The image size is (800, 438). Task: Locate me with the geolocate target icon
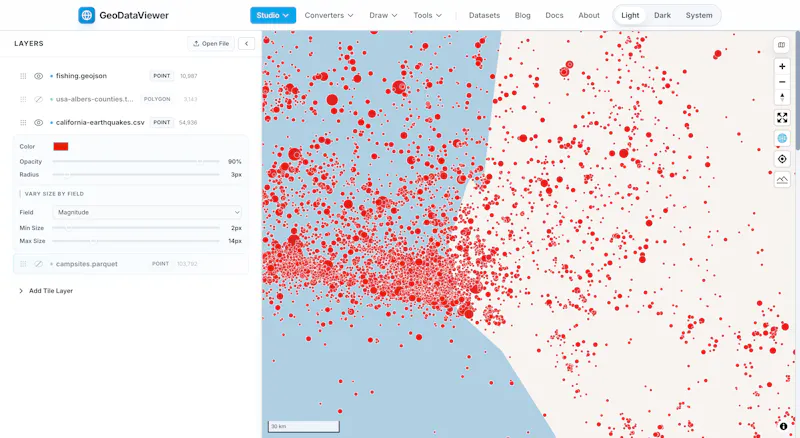click(782, 159)
